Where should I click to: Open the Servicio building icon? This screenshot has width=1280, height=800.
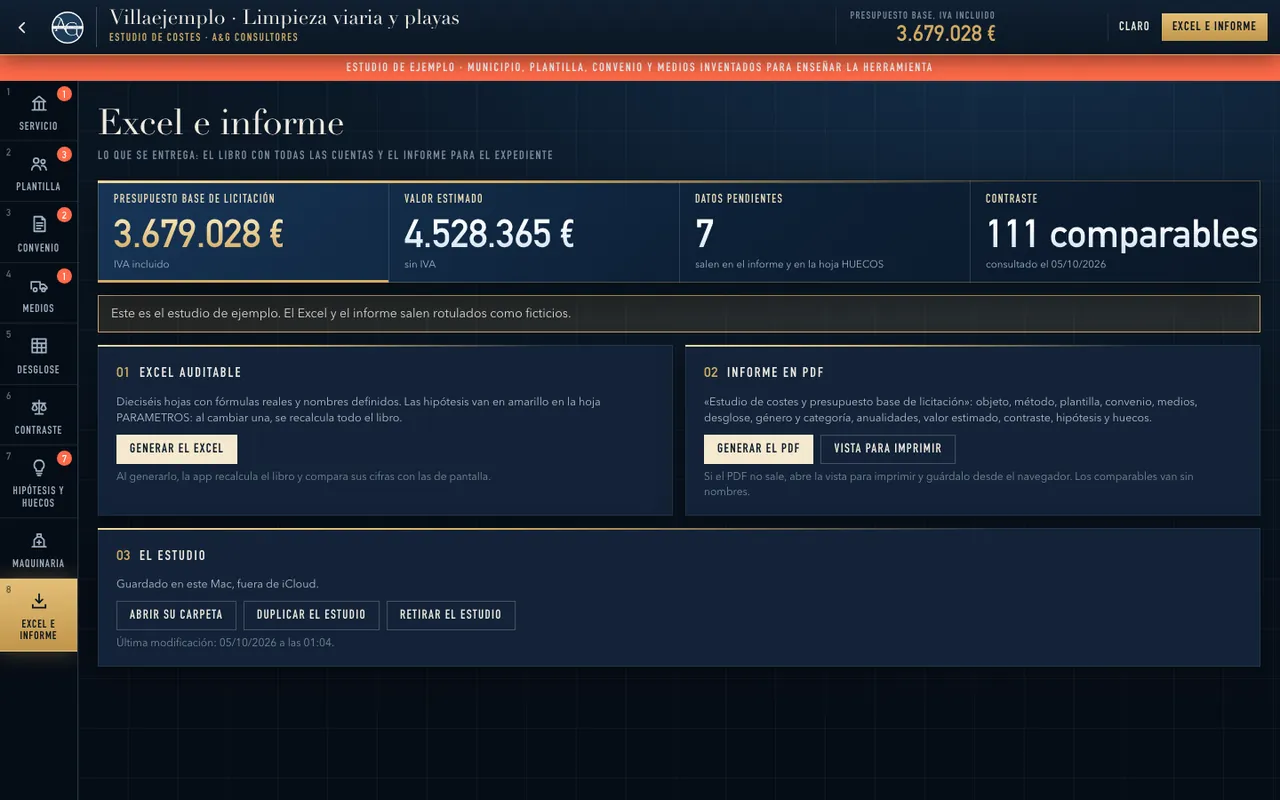39,103
